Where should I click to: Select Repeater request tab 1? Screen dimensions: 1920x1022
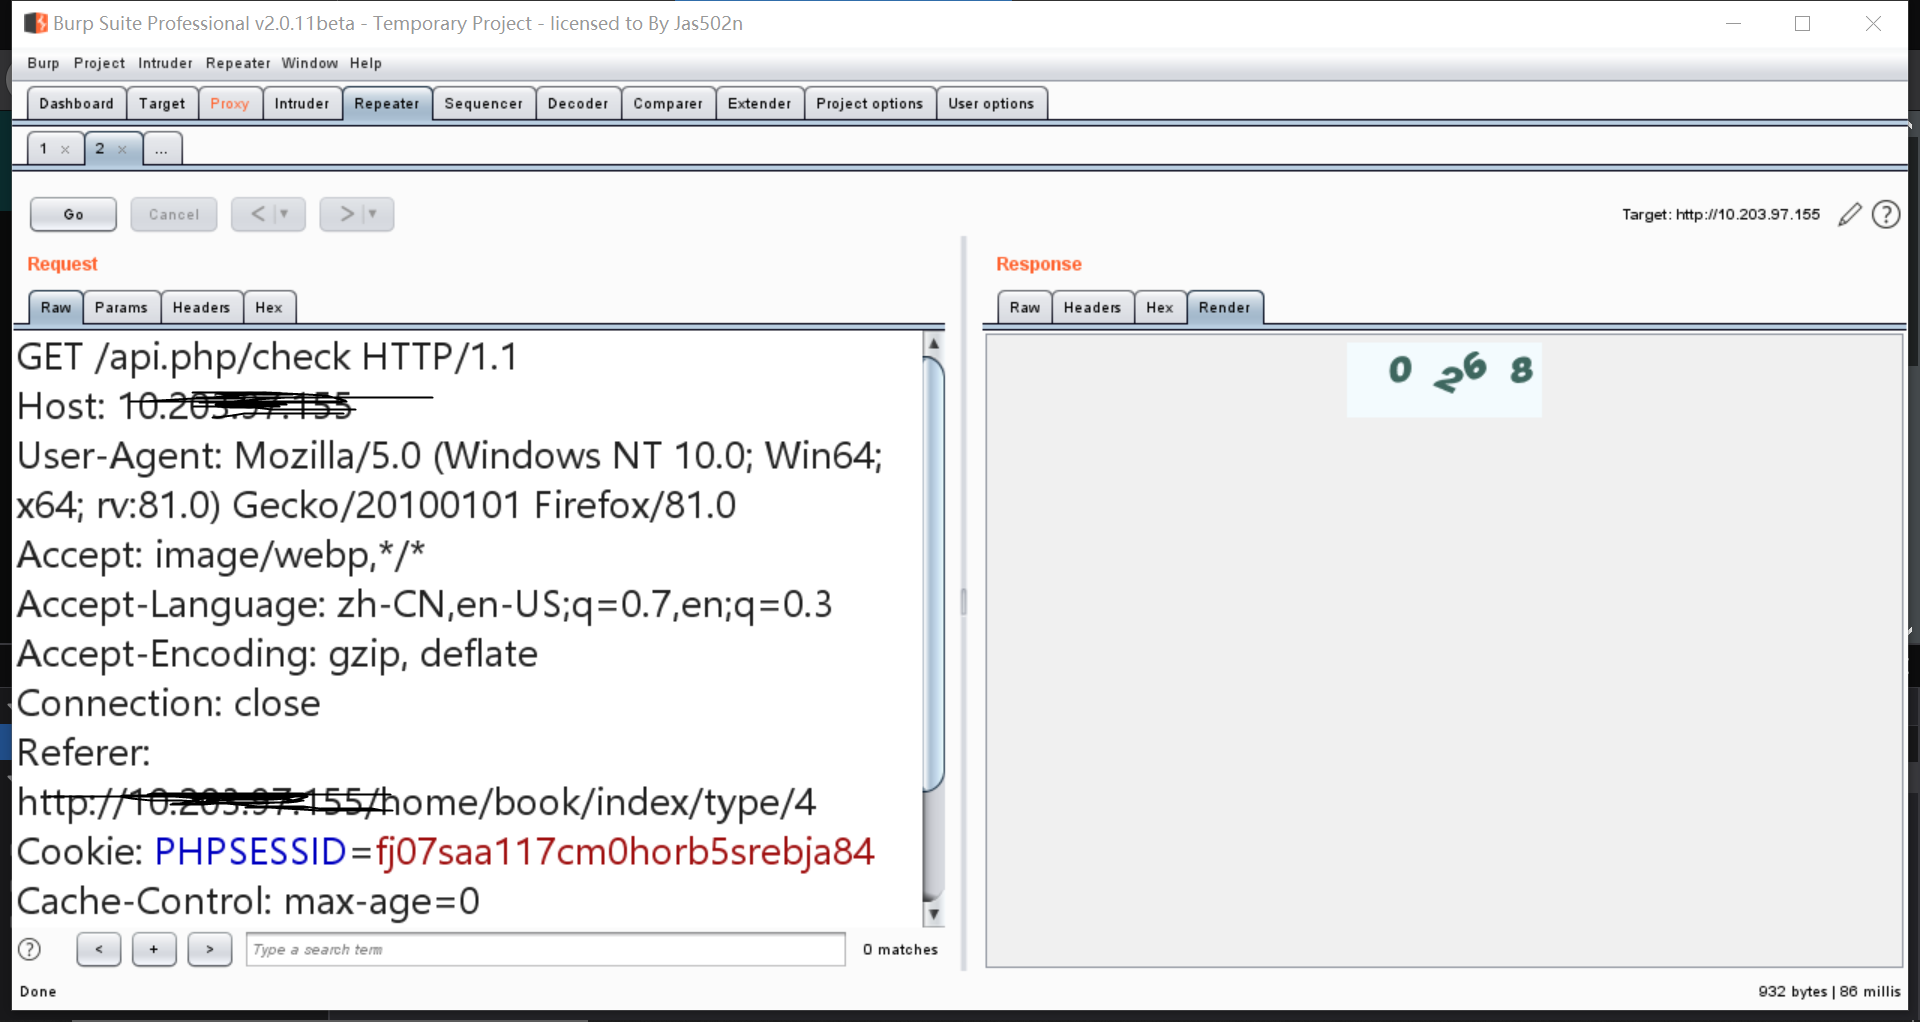click(44, 149)
